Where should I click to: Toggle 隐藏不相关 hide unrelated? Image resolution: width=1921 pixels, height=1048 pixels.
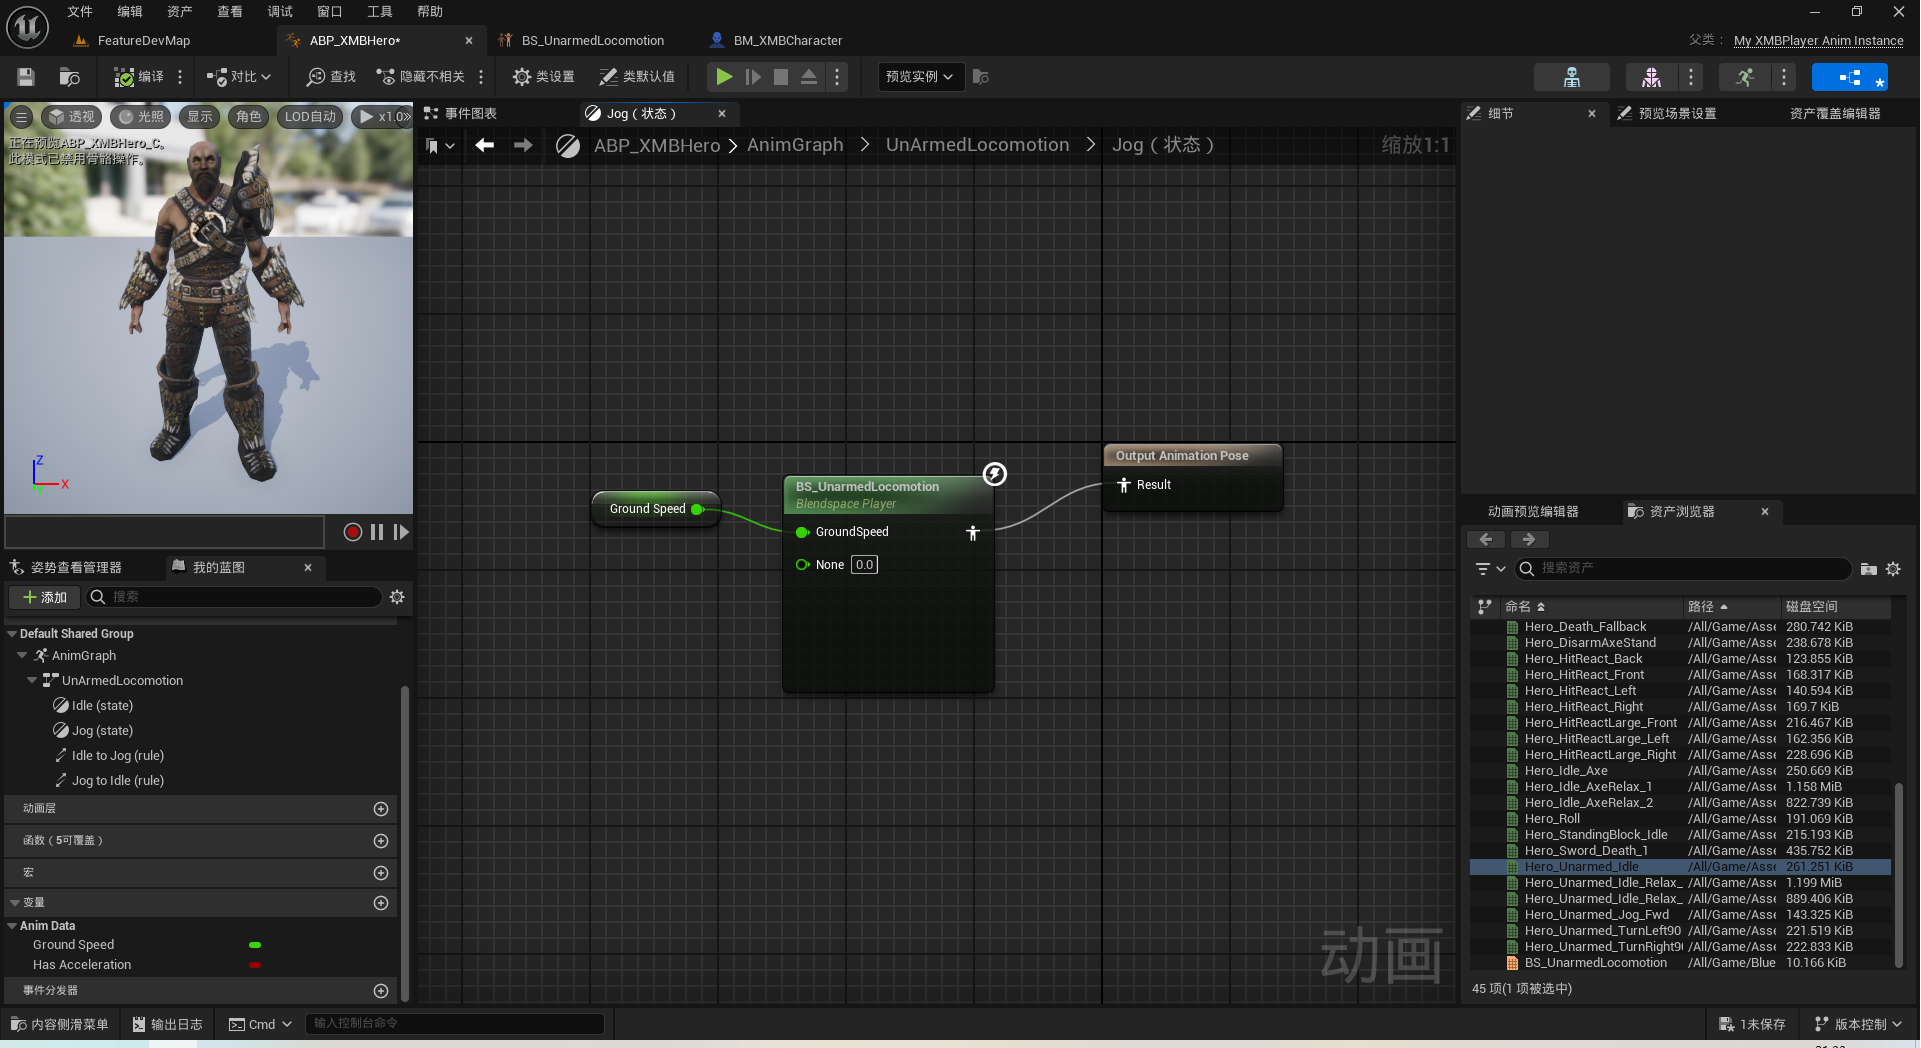tap(421, 77)
